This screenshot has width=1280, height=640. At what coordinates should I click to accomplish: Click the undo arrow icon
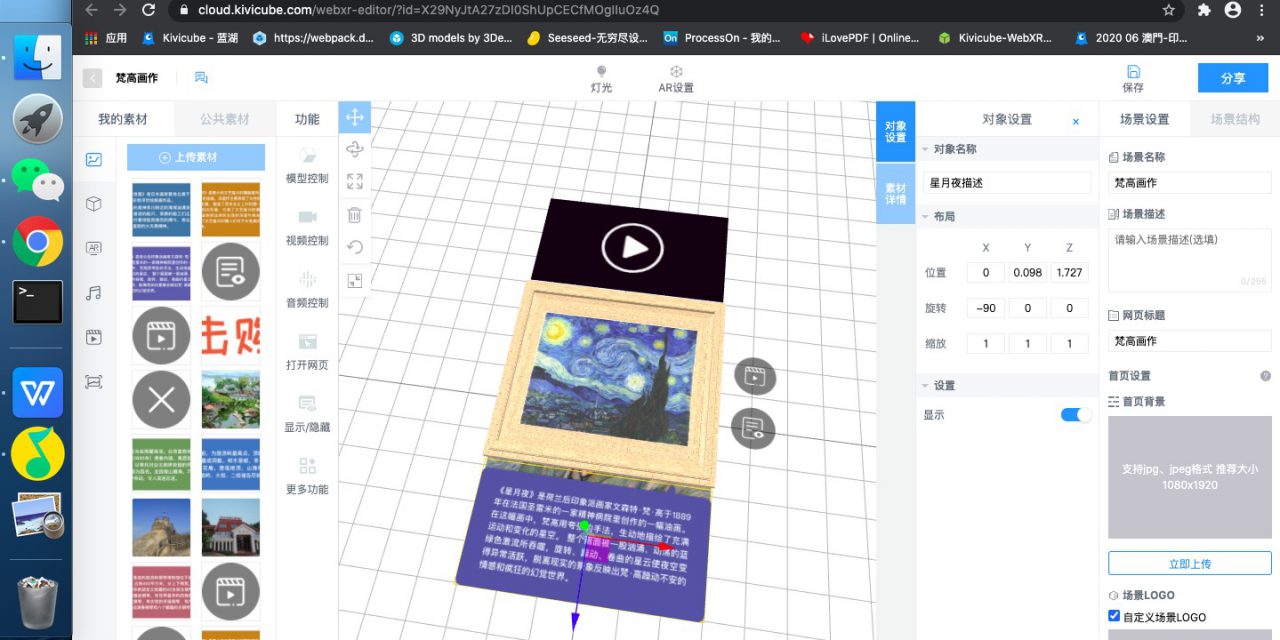[x=354, y=247]
